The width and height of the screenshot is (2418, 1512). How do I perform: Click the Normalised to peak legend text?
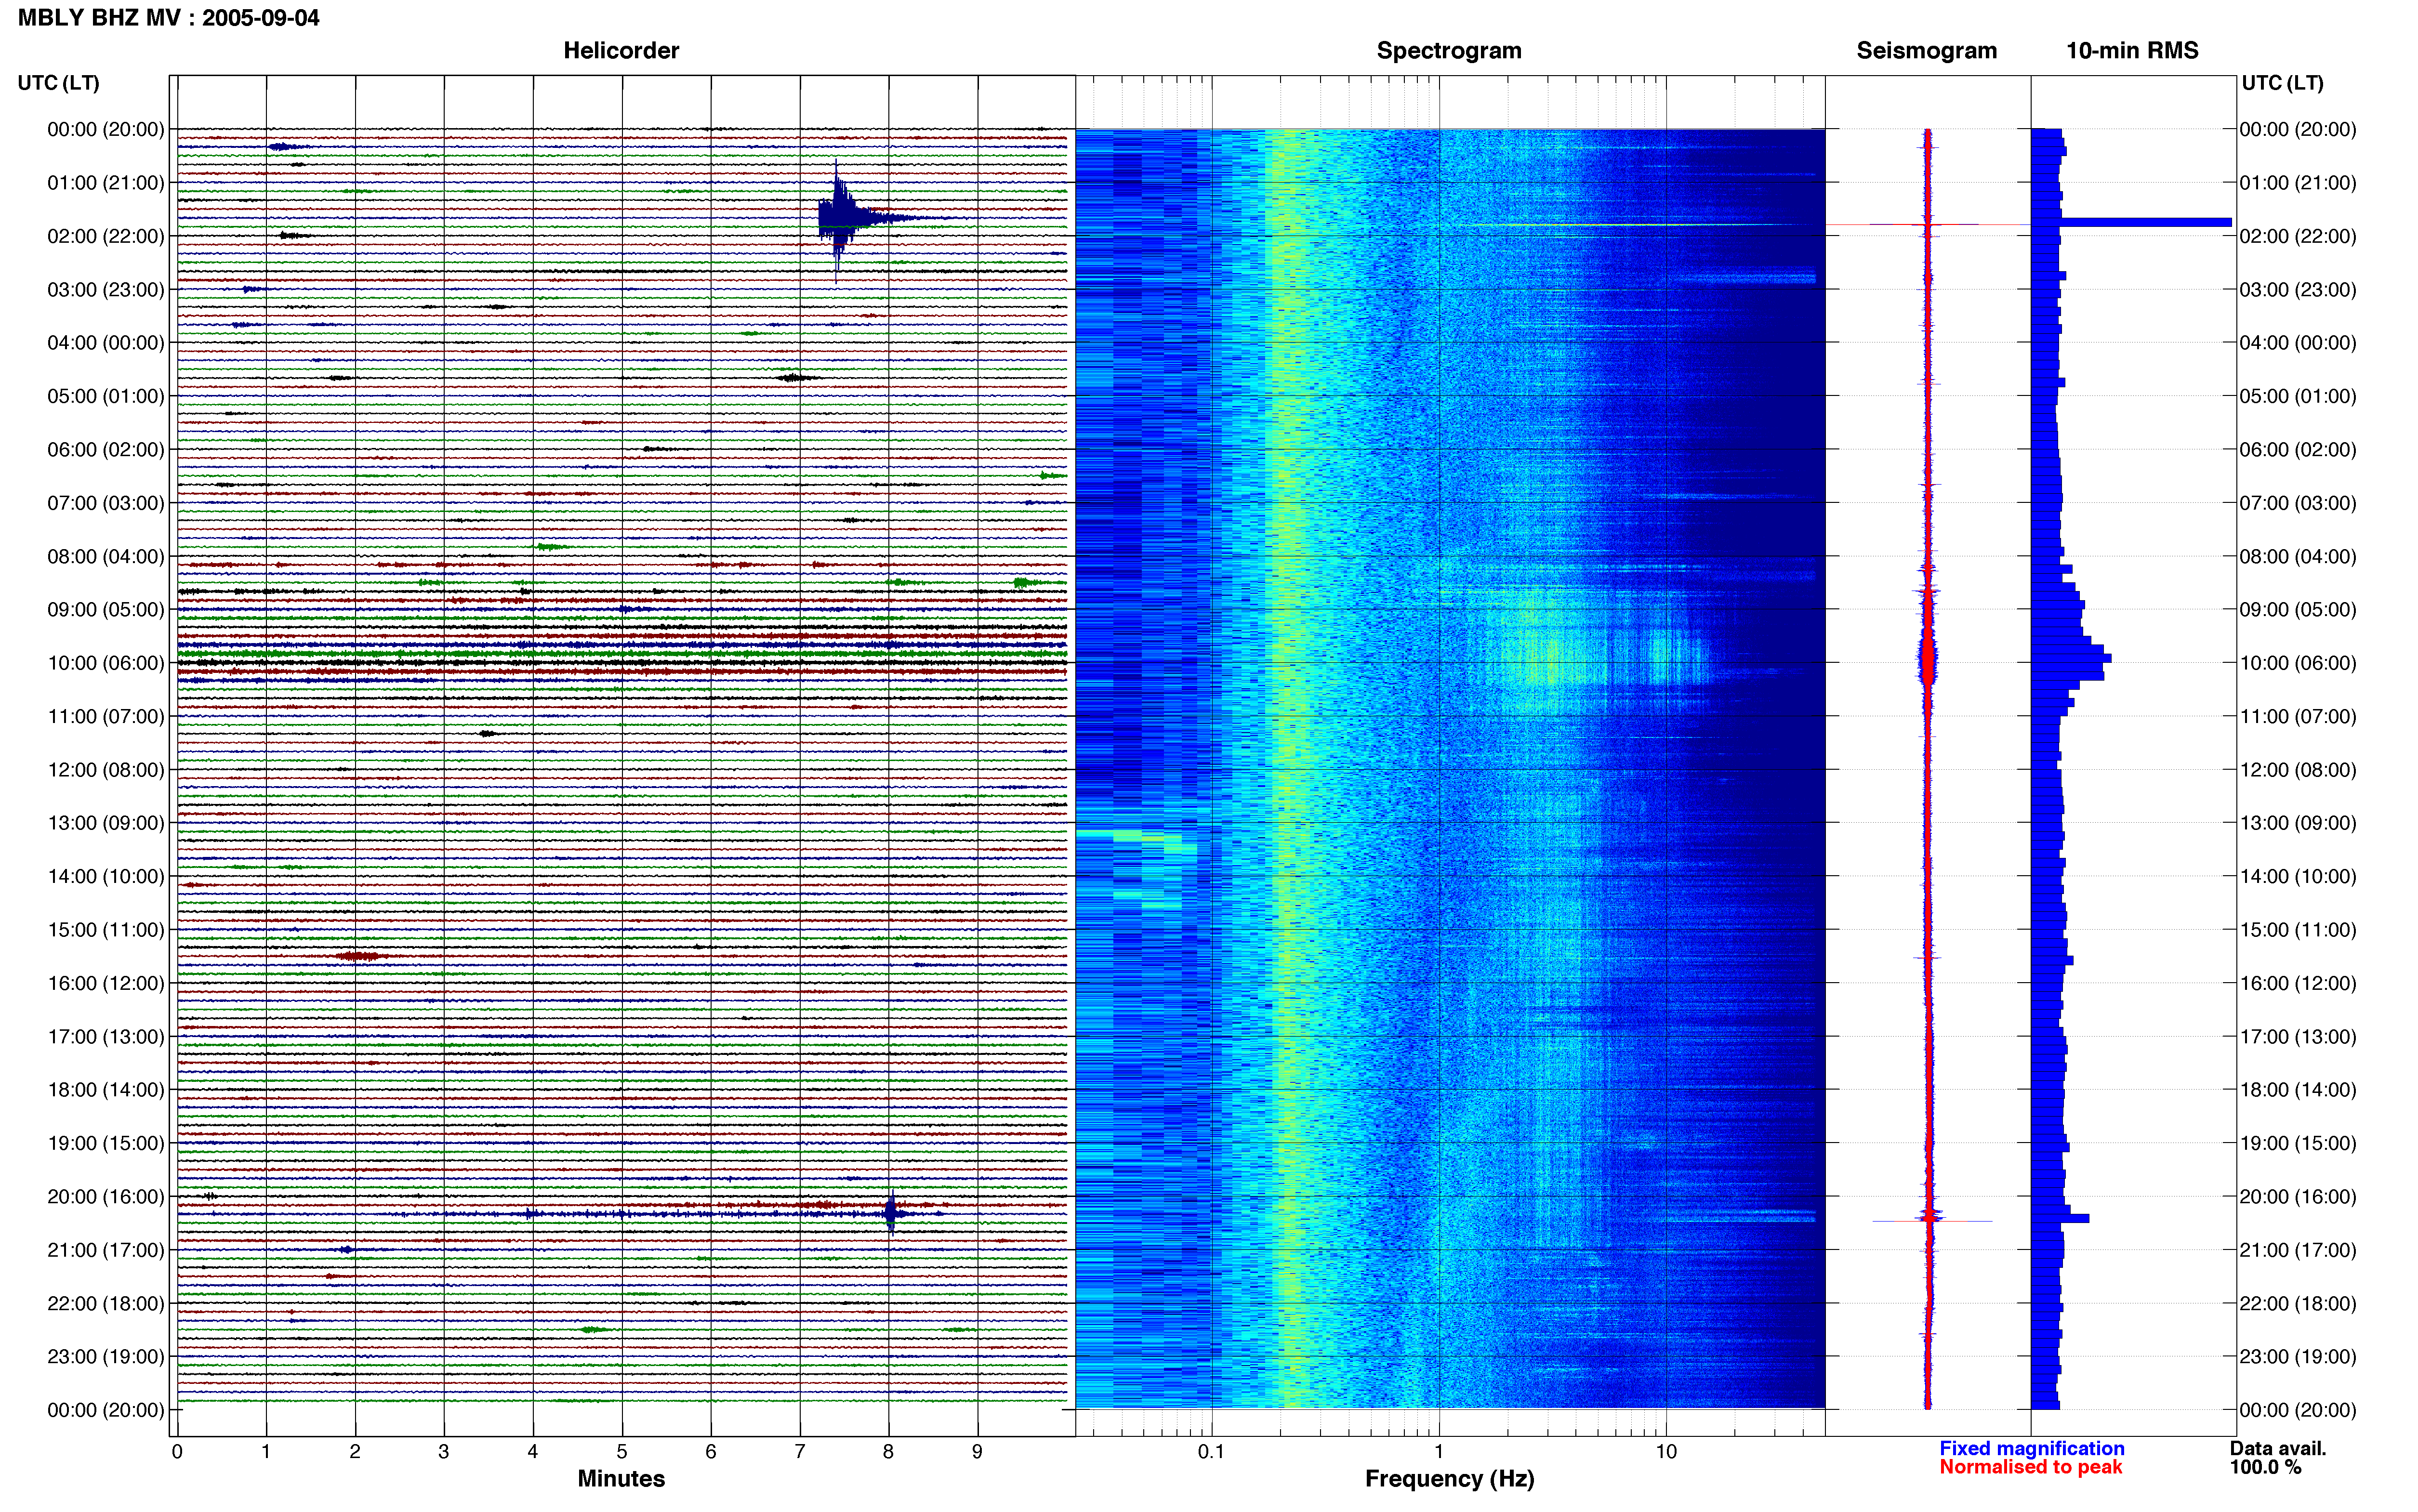pyautogui.click(x=2030, y=1467)
